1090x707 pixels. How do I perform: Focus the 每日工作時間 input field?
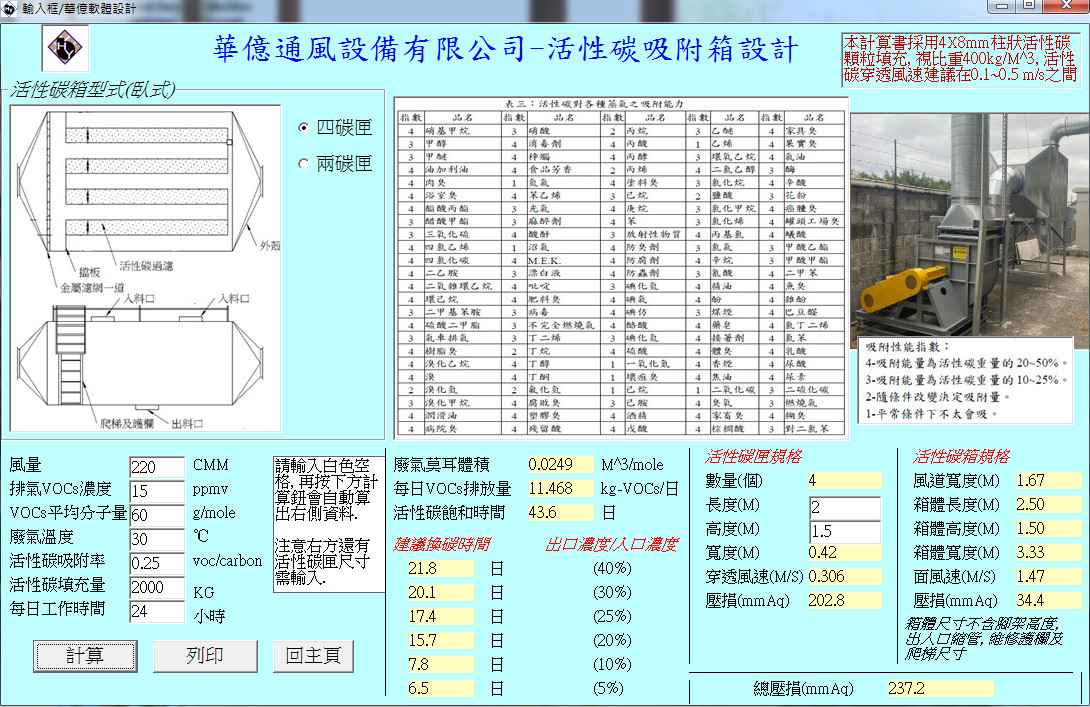[x=156, y=611]
